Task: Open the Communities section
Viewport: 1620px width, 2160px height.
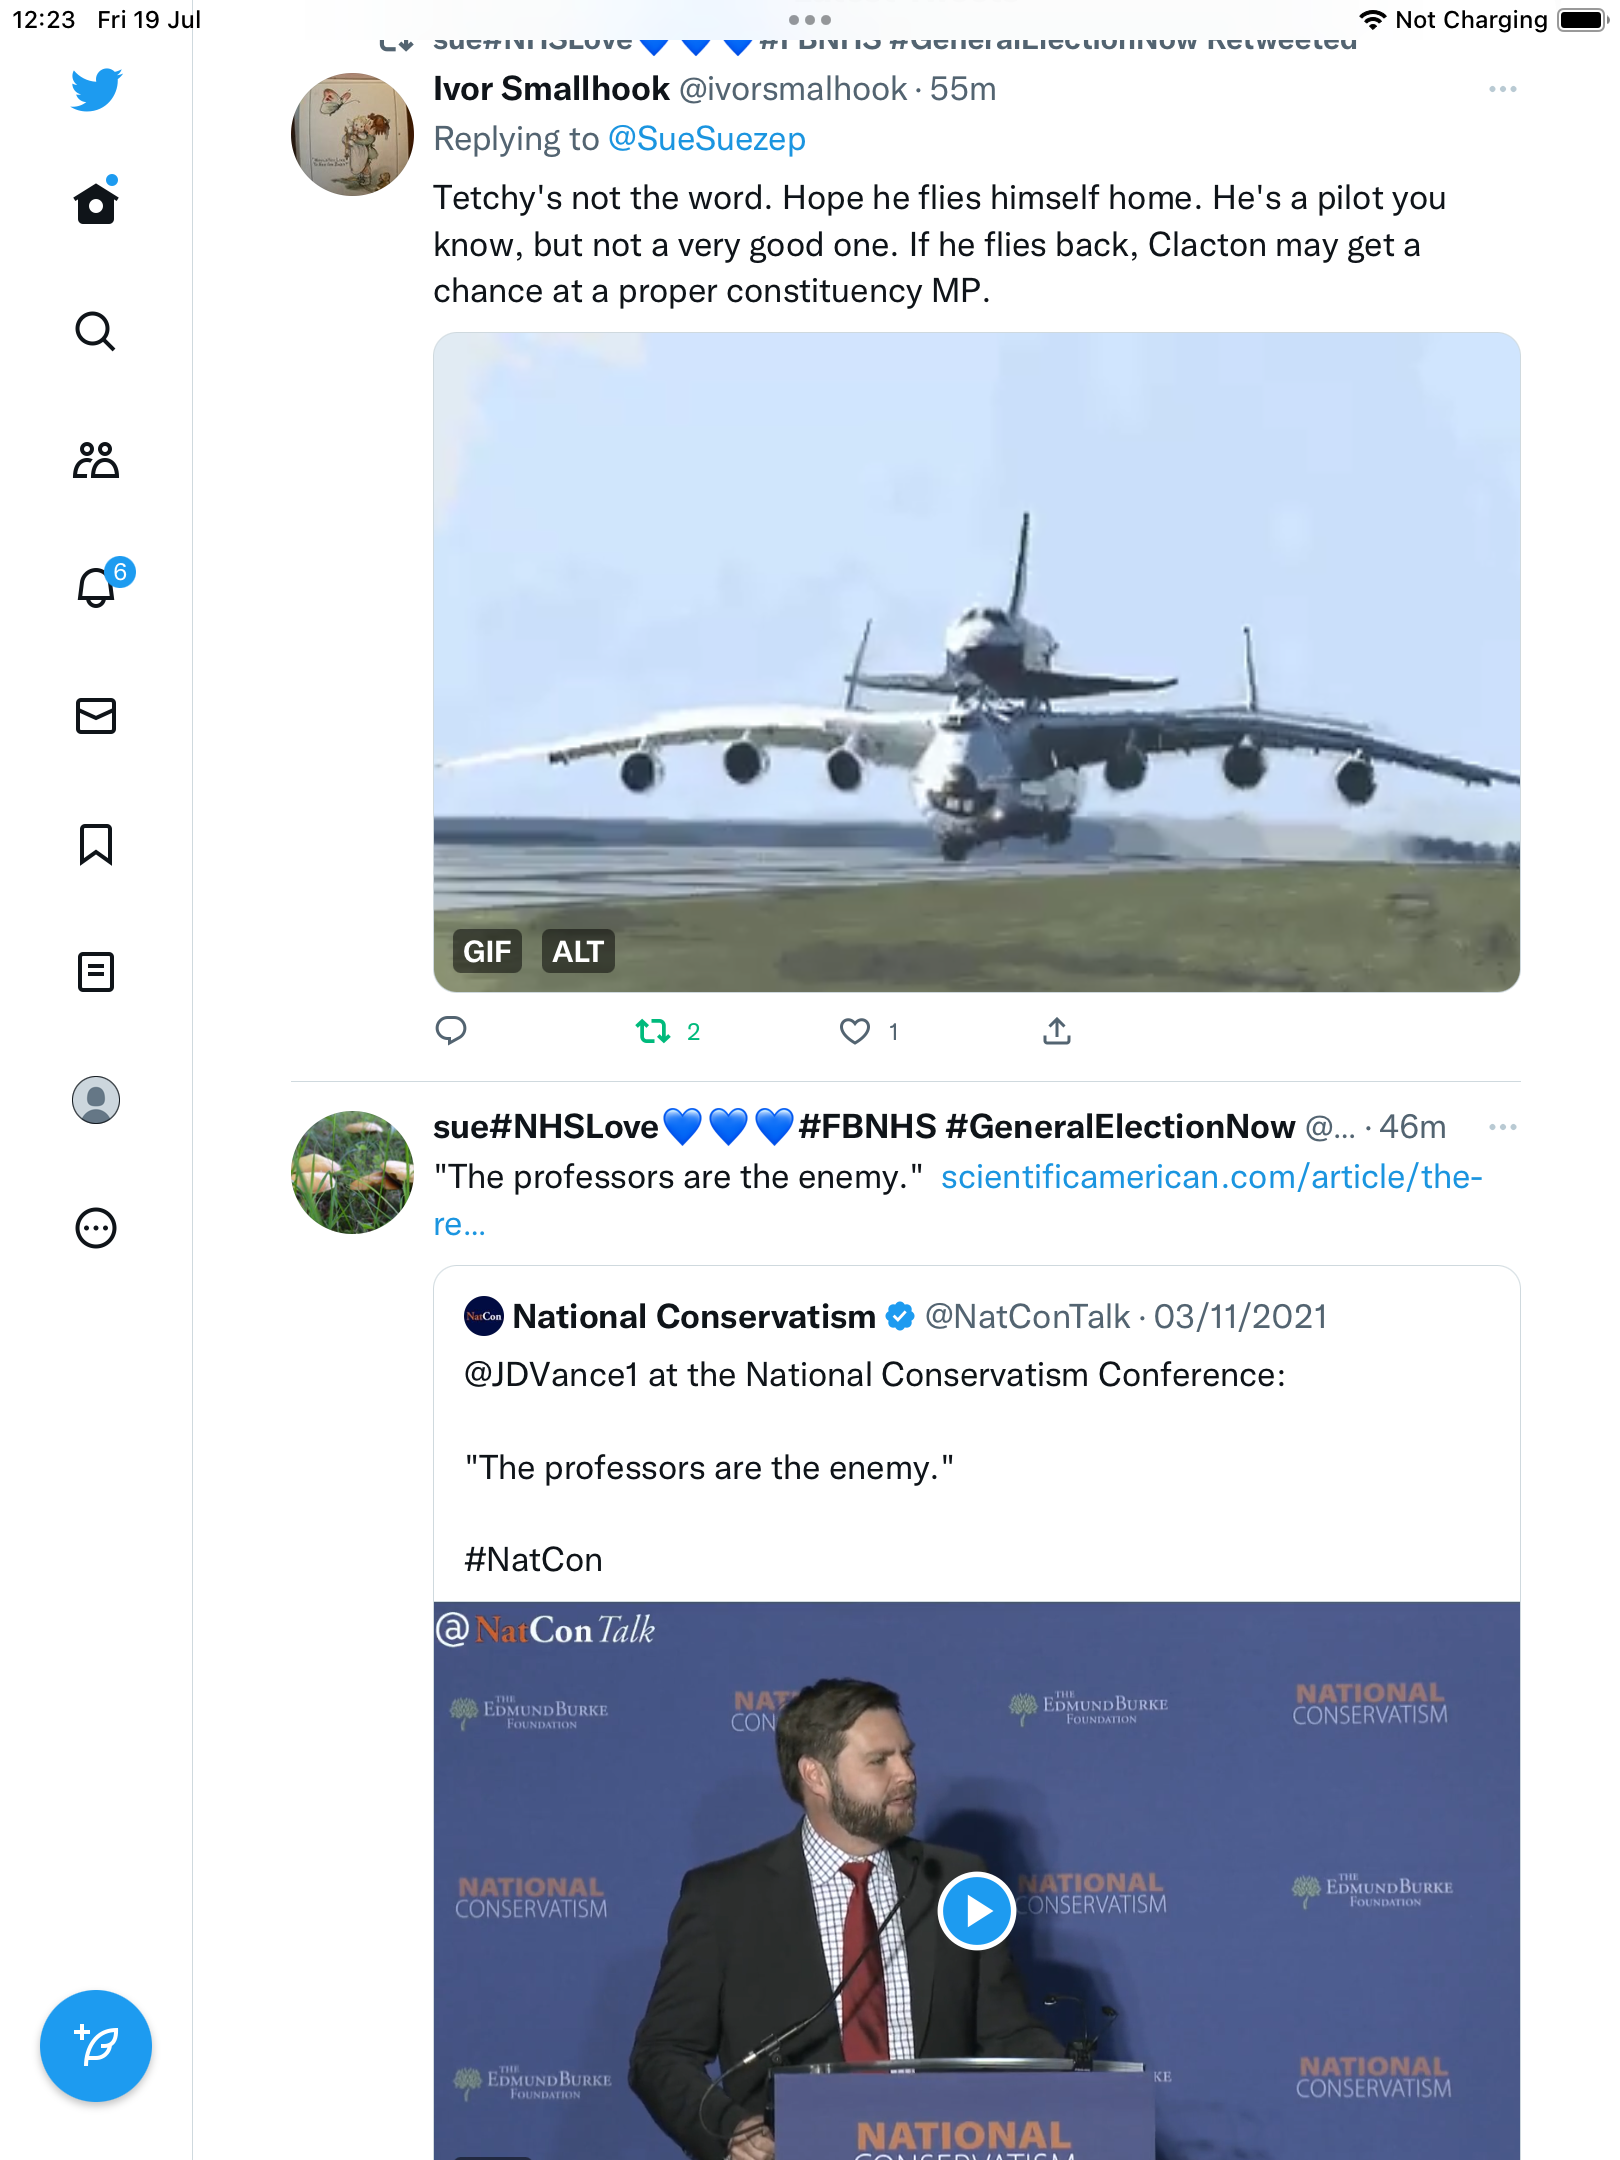Action: tap(96, 460)
